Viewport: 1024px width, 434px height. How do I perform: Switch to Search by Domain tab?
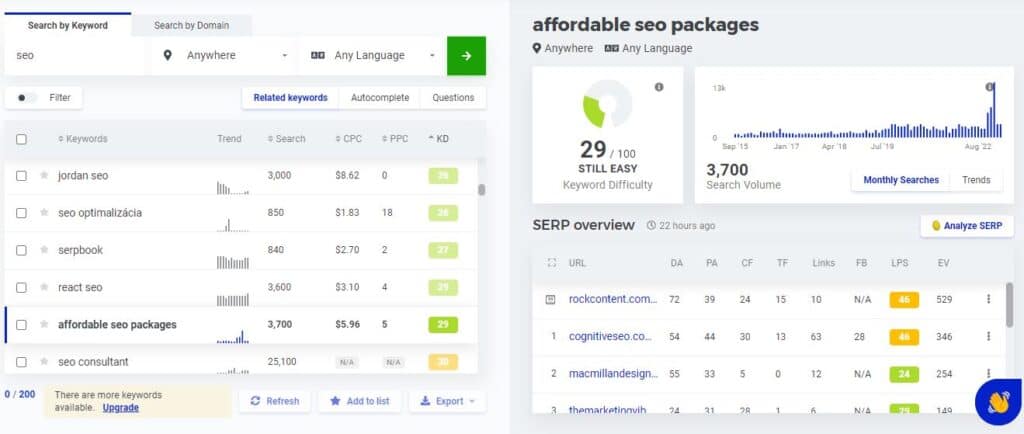[191, 25]
